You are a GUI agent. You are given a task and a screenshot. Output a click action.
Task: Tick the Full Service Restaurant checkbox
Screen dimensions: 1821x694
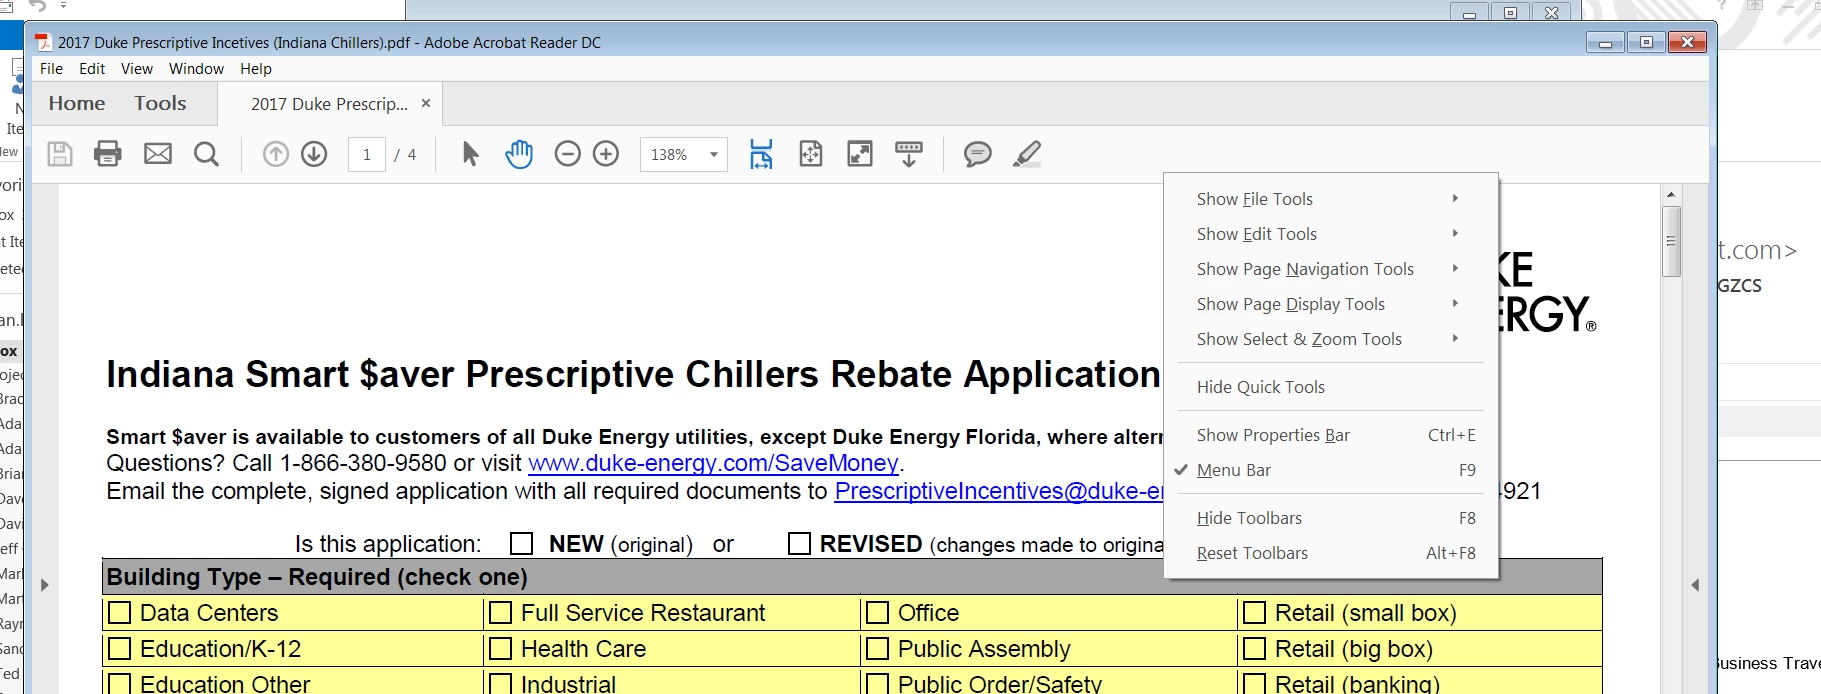[x=500, y=613]
